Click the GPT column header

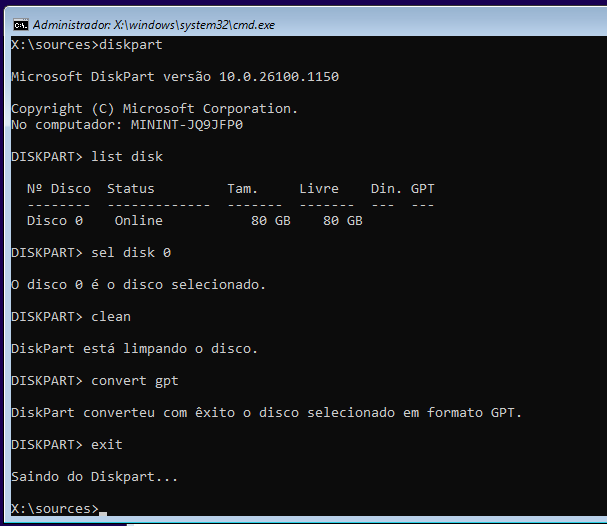click(422, 189)
